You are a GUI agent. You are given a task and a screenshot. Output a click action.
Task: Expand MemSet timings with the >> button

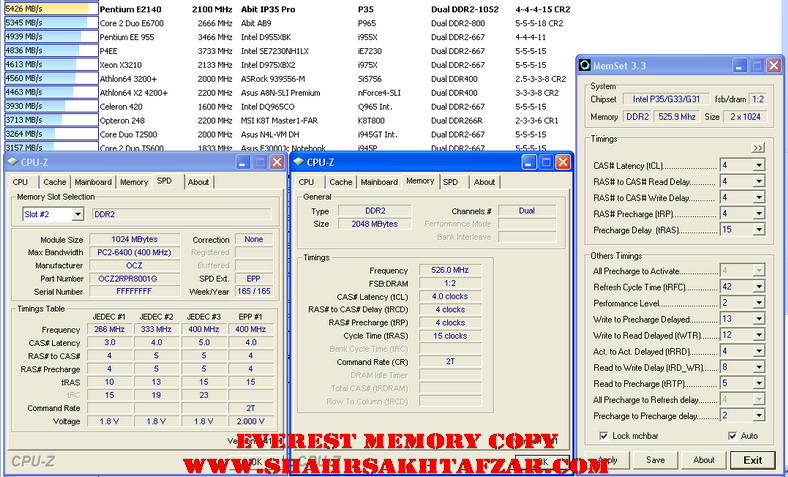coord(758,148)
